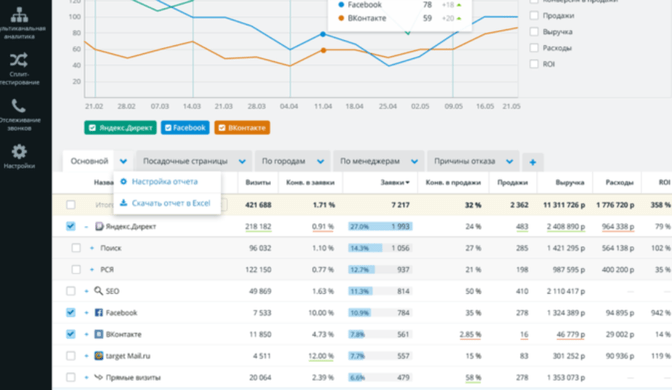Image resolution: width=672 pixels, height=390 pixels.
Task: Sort by the Заявки column header
Action: [395, 182]
